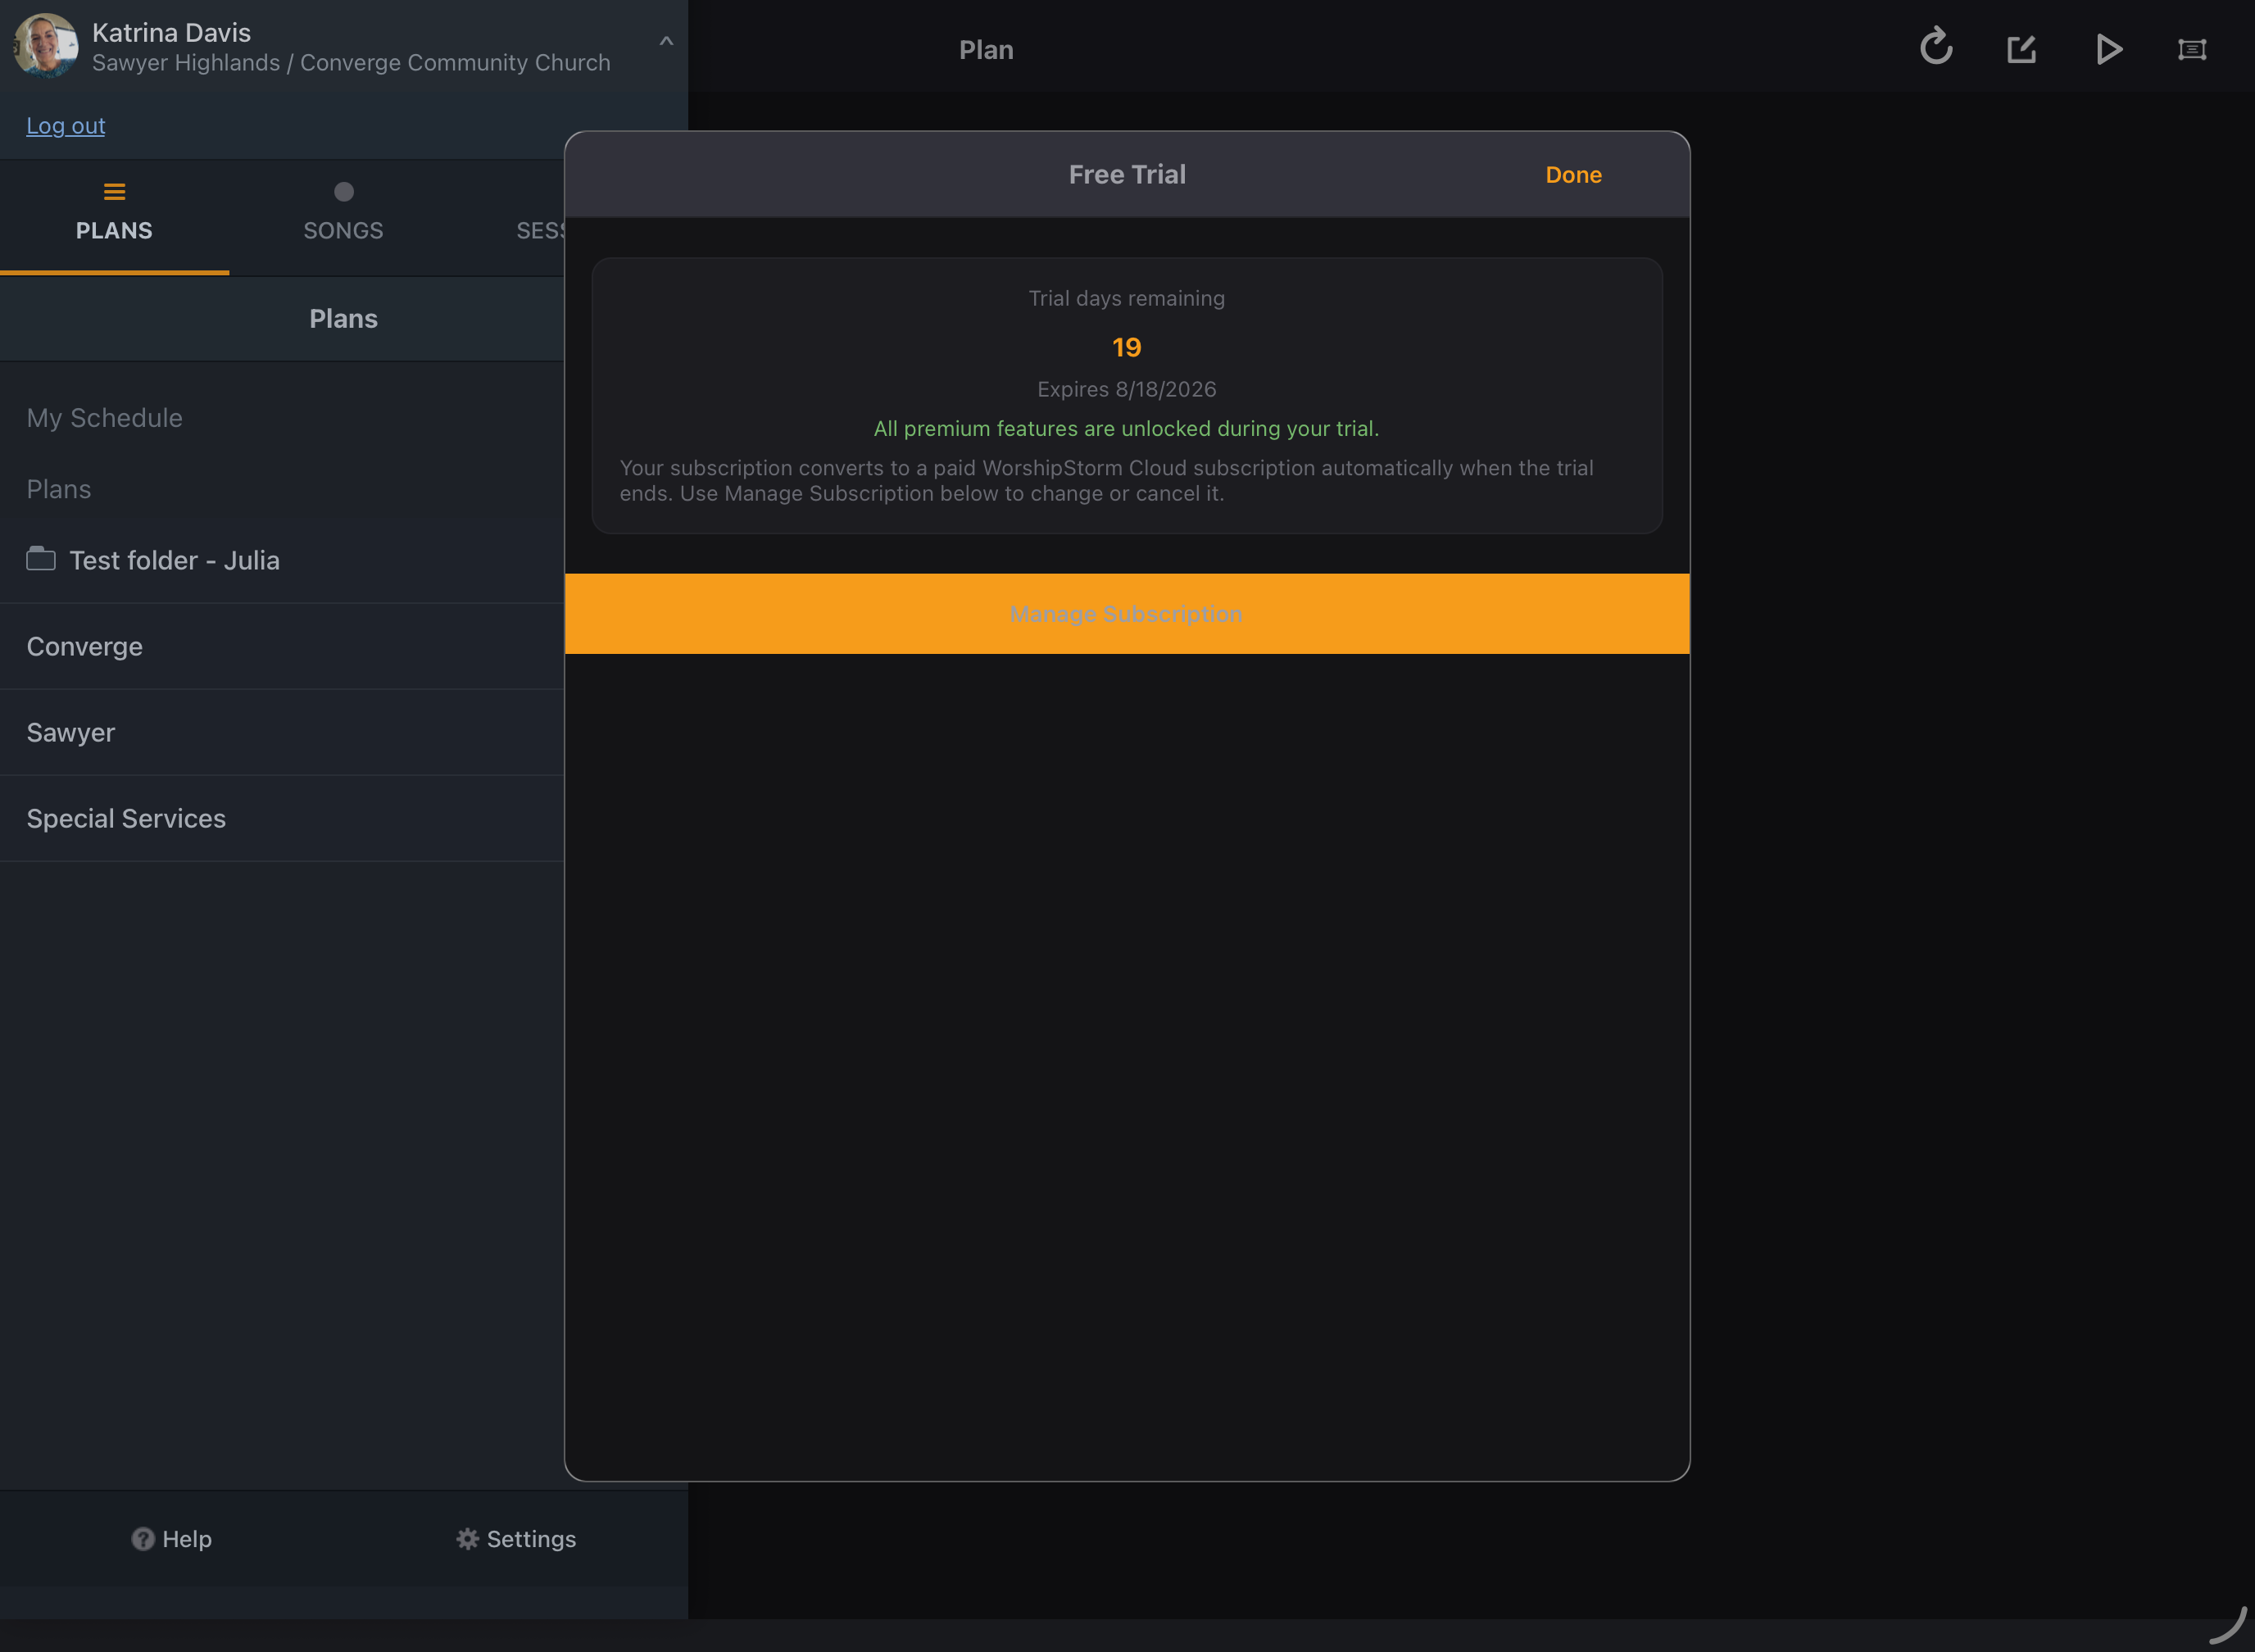This screenshot has width=2255, height=1652.
Task: Click the hamburger icon above PLANS
Action: click(x=114, y=191)
